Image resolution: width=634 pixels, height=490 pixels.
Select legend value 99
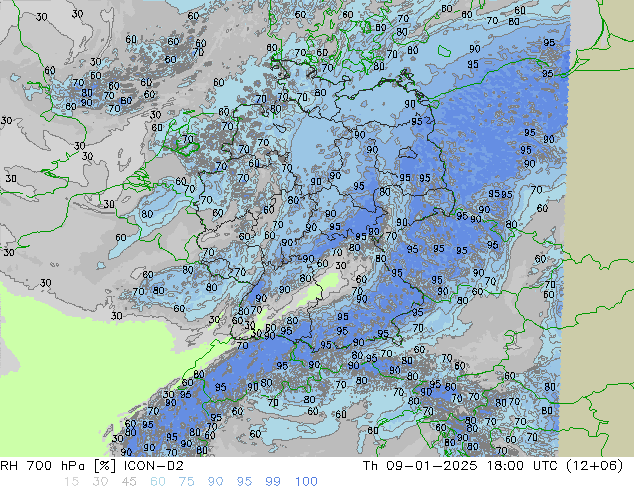(x=273, y=482)
